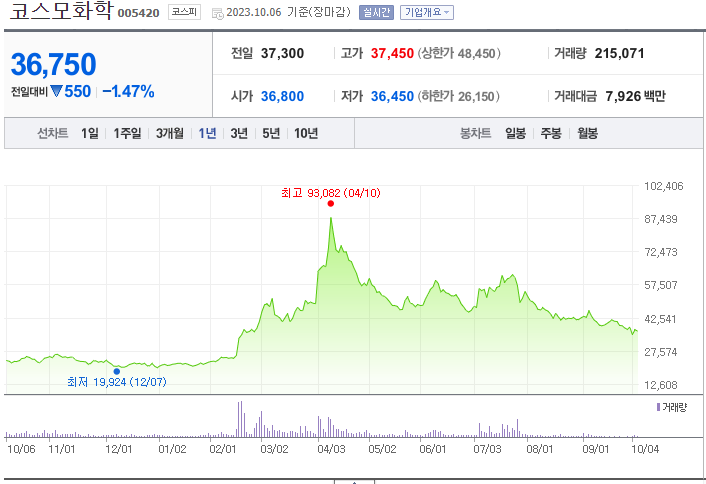Click the blue 최저 low marker dot
Viewport: 706px width, 484px height.
click(117, 371)
